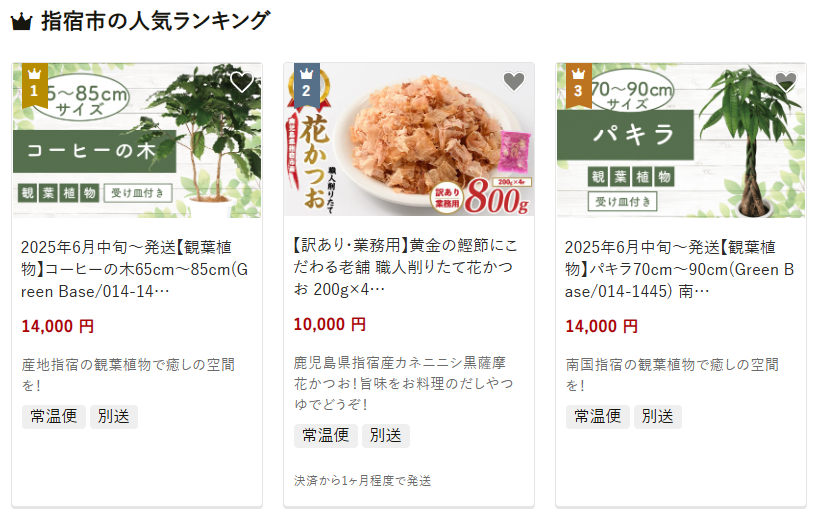The height and width of the screenshot is (519, 816).
Task: Open the コーヒーの木65cm~85cm product title link
Action: (135, 269)
